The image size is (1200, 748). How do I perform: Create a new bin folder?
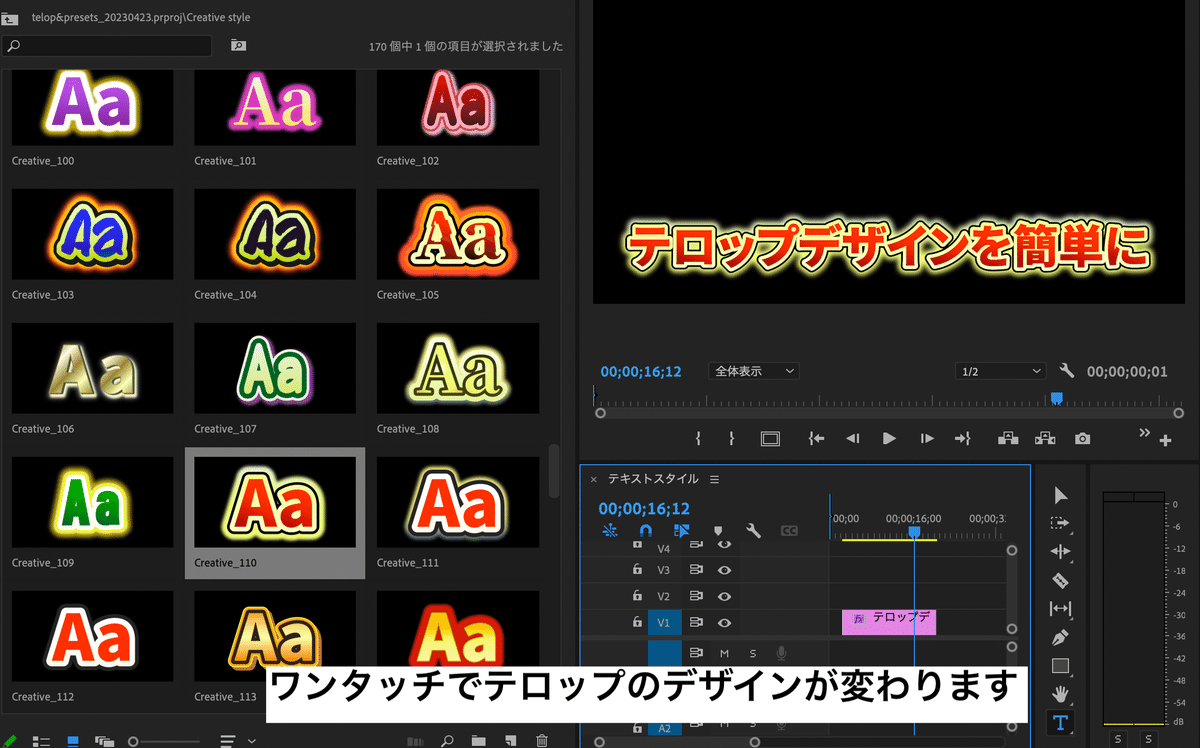(x=479, y=741)
